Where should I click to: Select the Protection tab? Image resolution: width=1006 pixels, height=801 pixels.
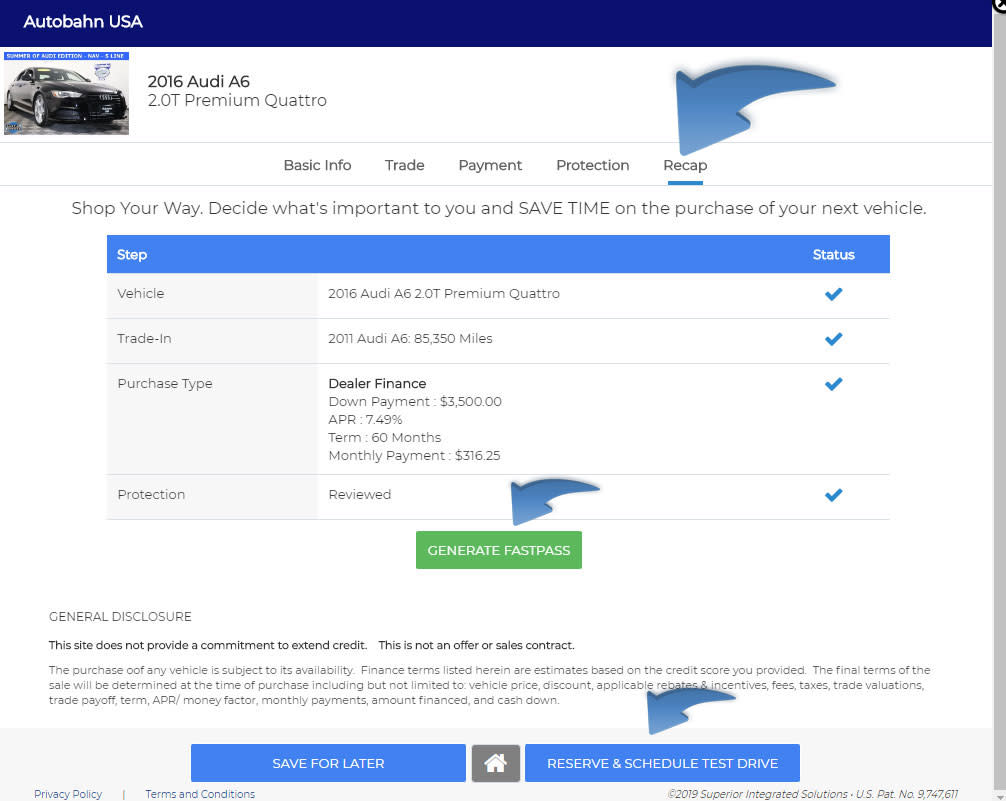click(592, 165)
